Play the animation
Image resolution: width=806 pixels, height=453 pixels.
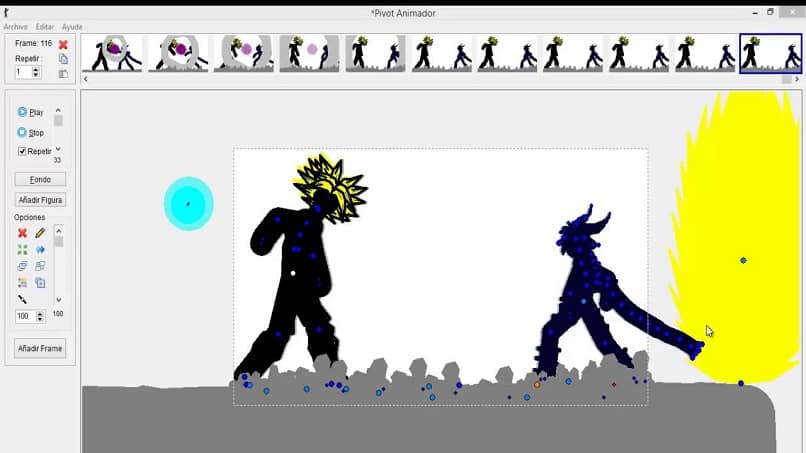(31, 112)
